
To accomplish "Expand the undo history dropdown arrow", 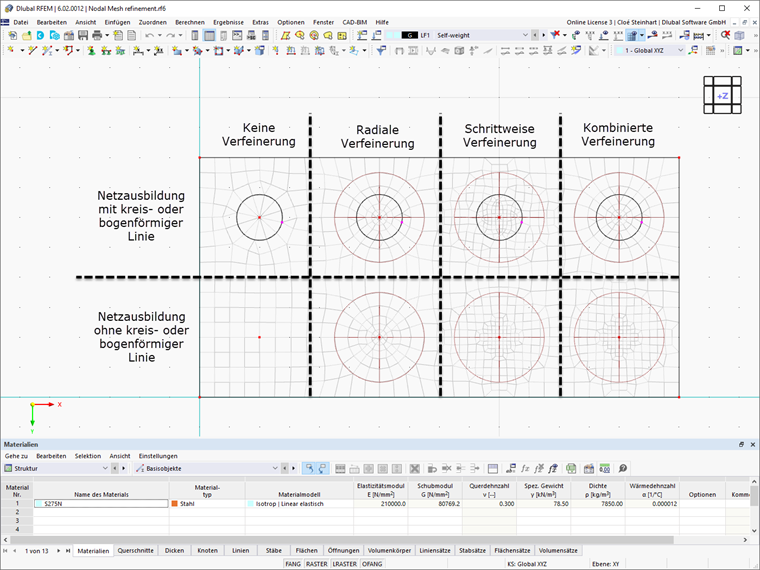I will pos(159,35).
